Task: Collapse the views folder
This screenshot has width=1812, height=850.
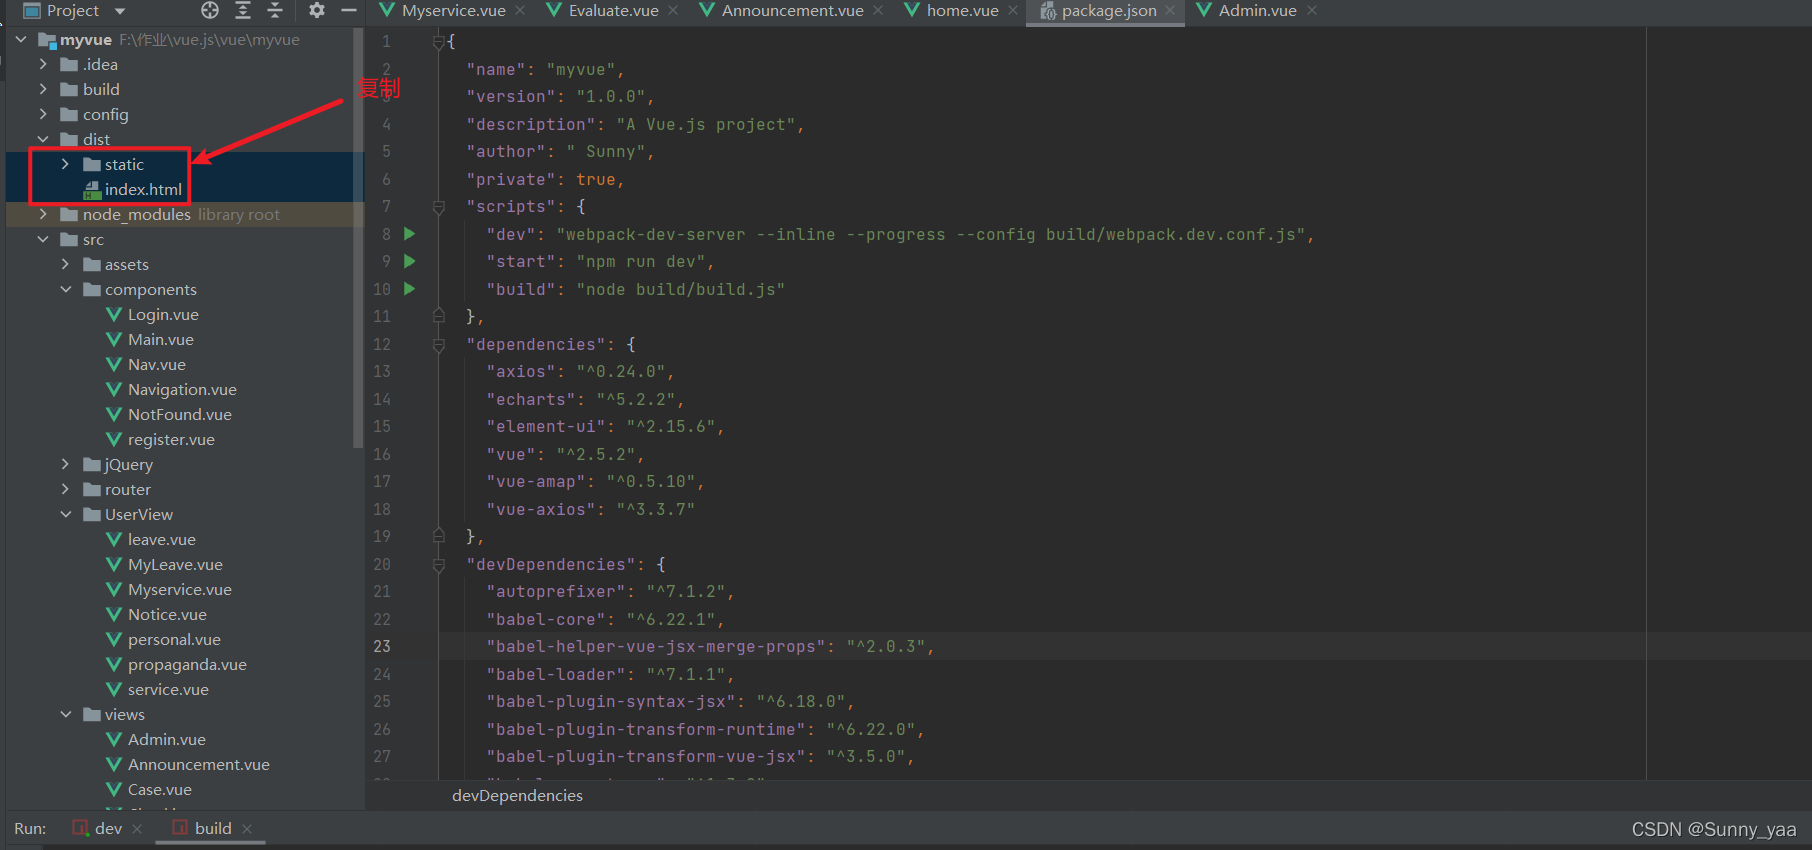Action: [65, 714]
